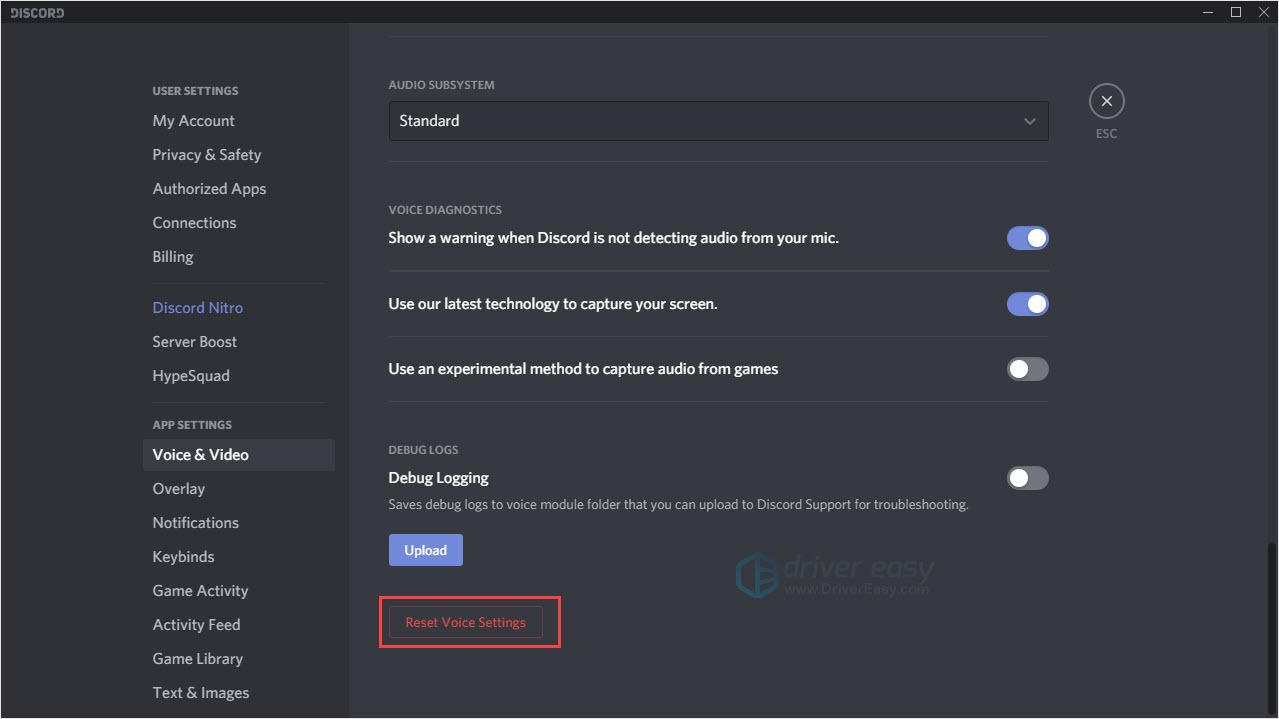Close the Discord window

pos(1262,12)
